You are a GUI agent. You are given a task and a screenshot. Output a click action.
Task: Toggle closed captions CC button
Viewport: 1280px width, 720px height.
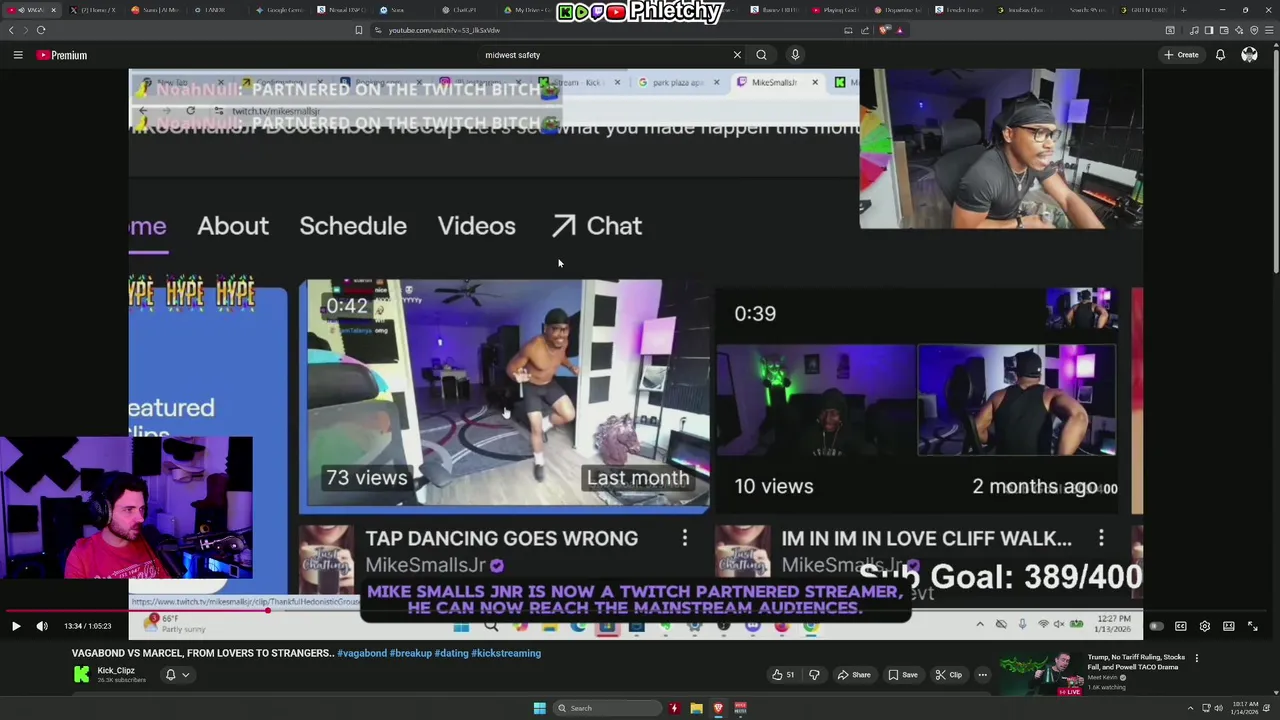coord(1181,626)
